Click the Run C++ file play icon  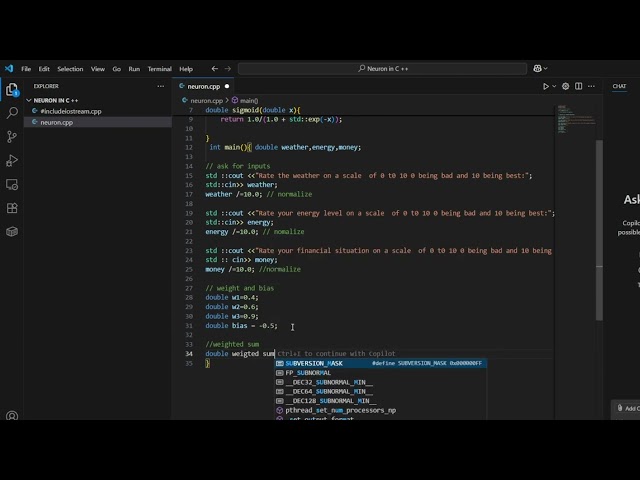coord(545,87)
